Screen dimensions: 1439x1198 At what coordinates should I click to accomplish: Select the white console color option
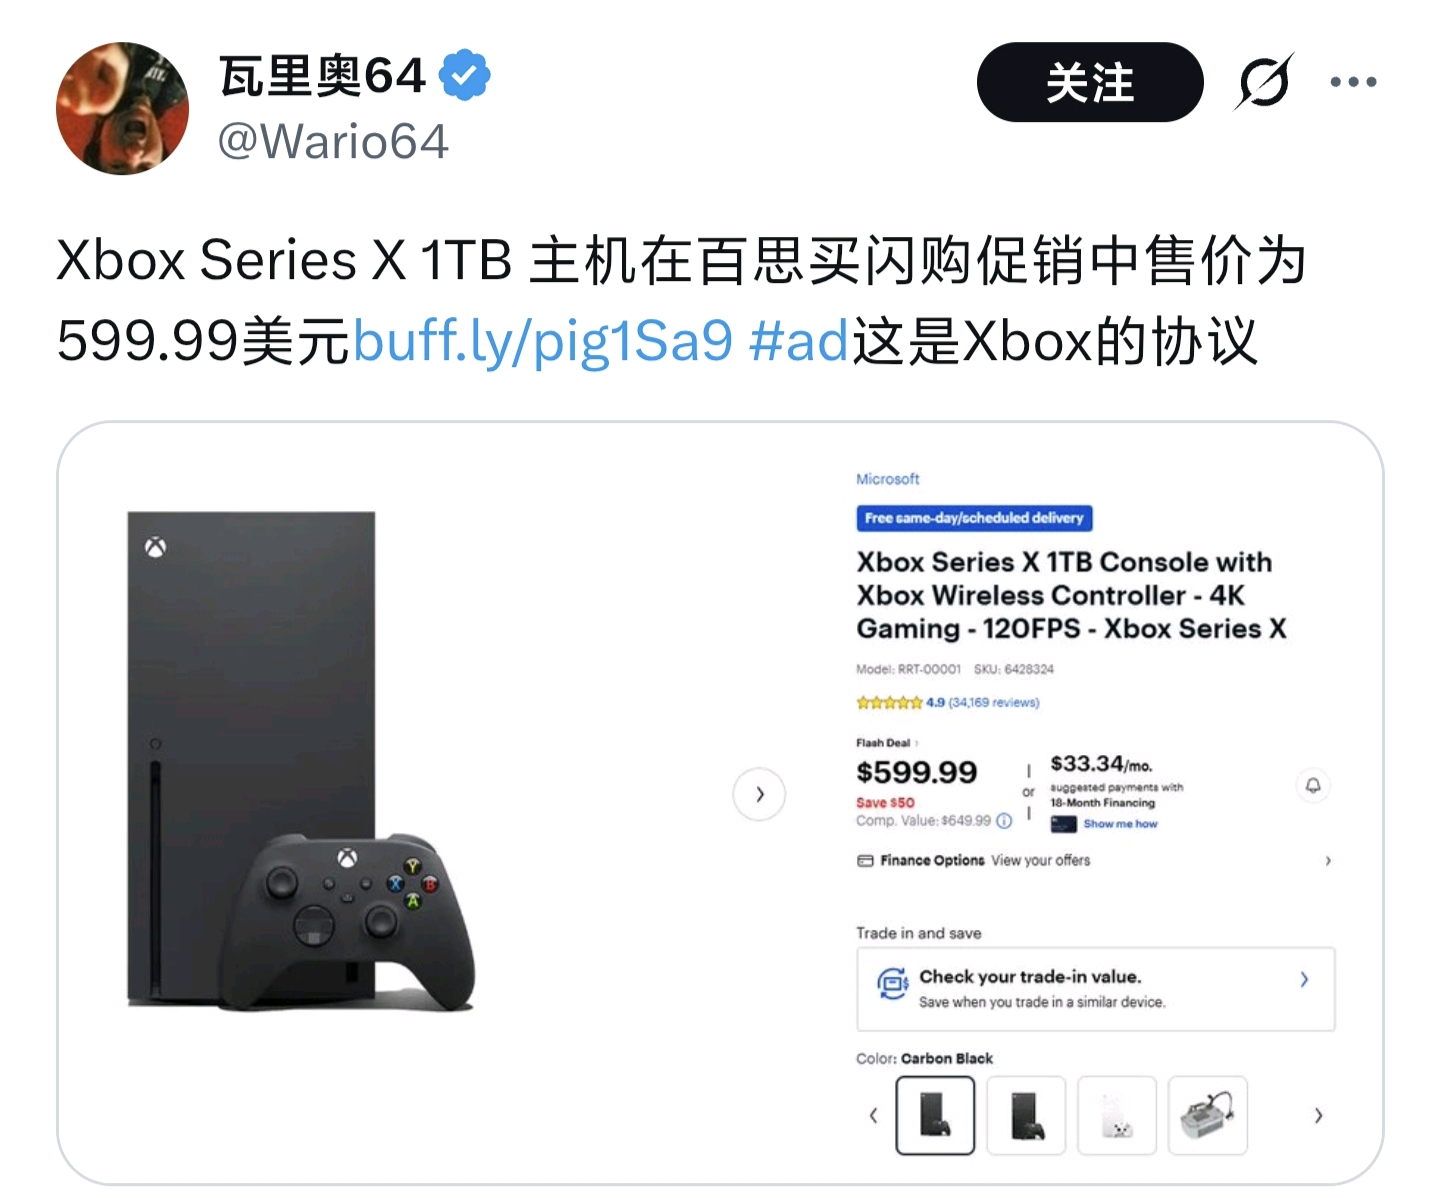(1116, 1115)
